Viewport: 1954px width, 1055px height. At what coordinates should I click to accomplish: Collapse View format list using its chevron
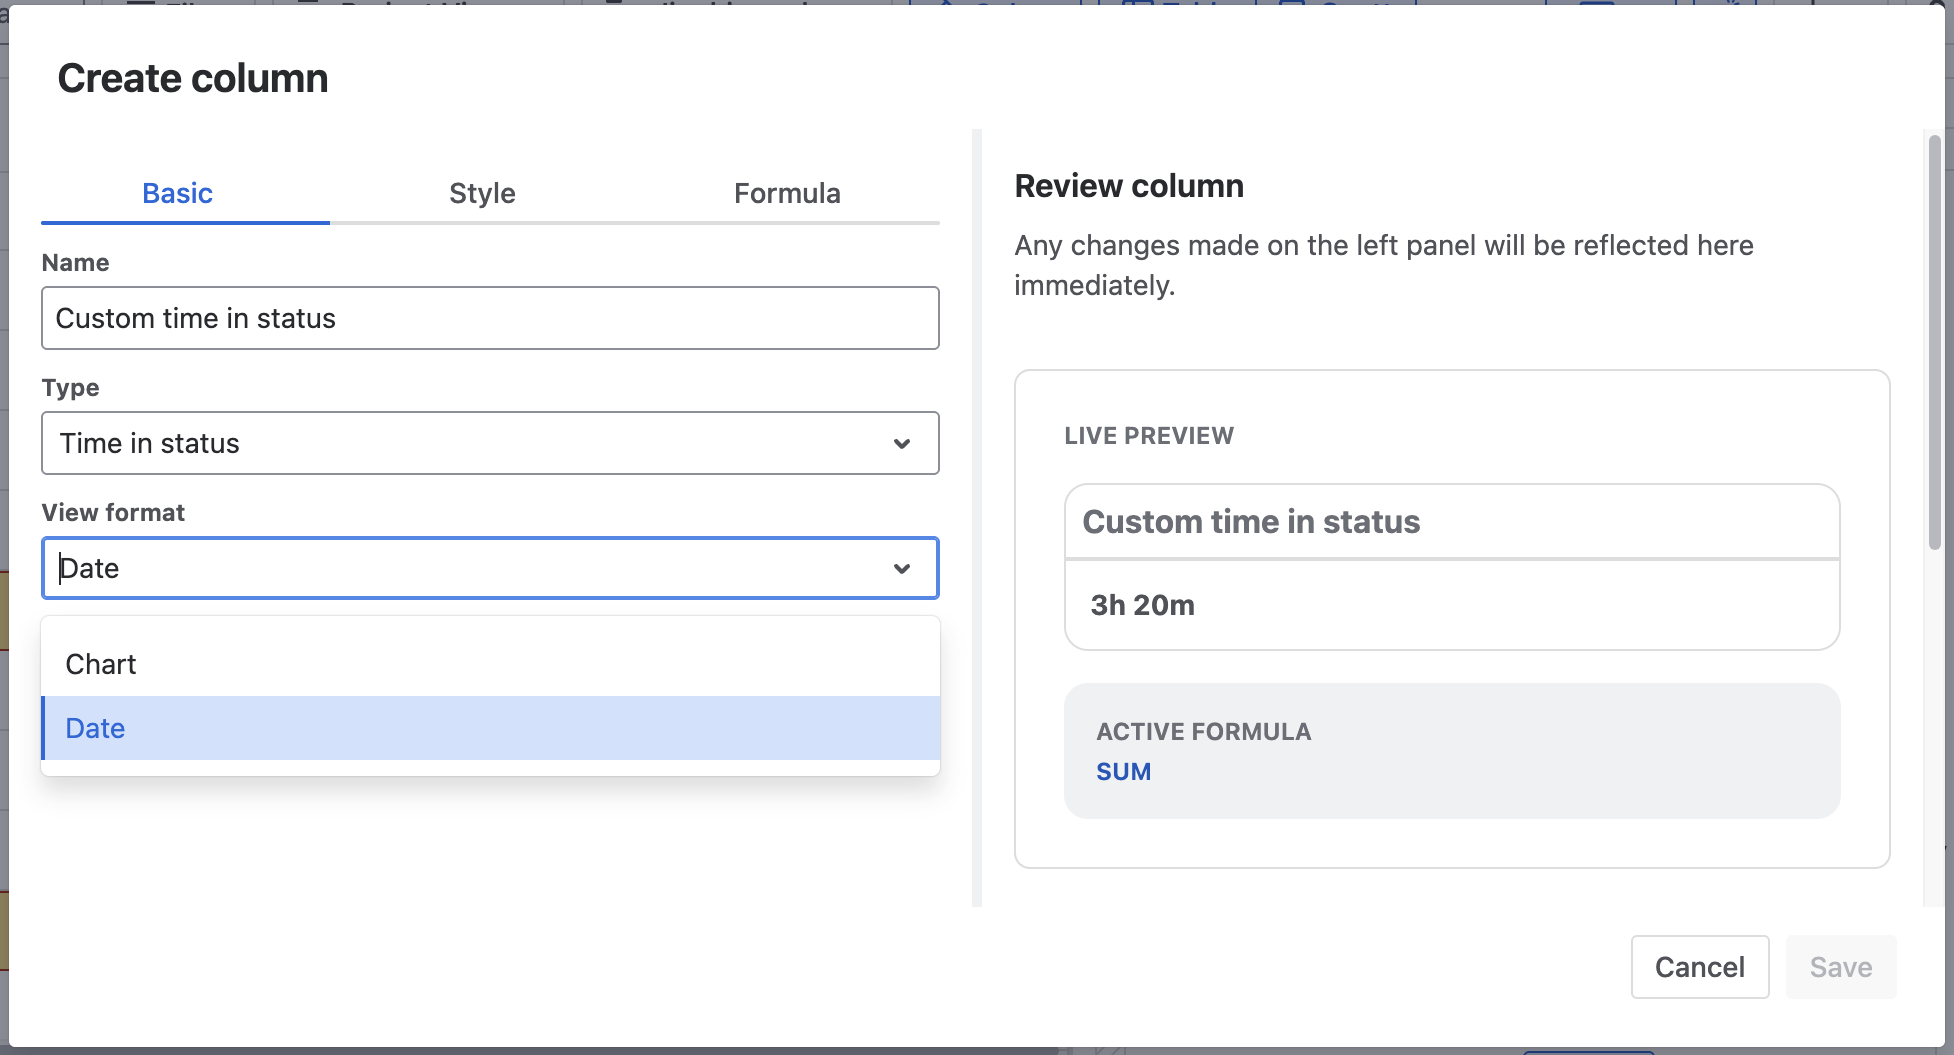pos(901,569)
